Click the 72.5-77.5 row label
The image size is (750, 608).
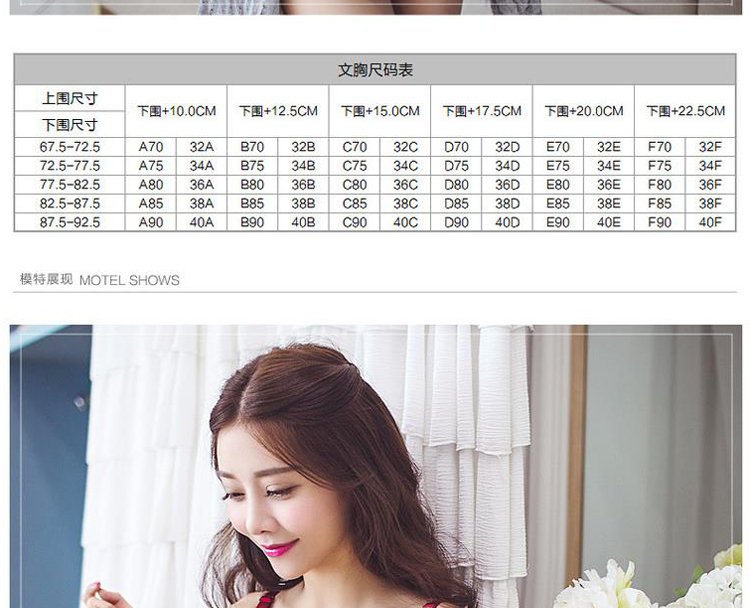[x=70, y=166]
